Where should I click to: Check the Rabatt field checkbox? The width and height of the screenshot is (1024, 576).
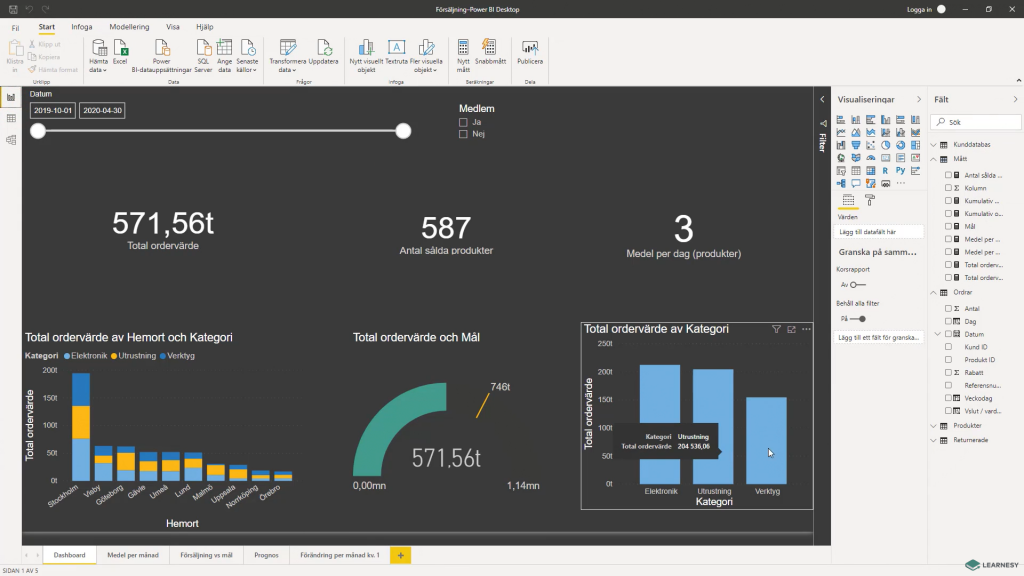(x=948, y=372)
